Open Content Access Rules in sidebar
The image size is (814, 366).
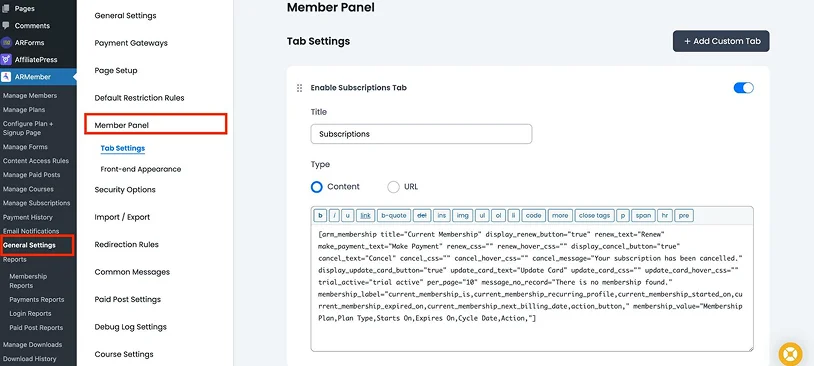coord(35,161)
